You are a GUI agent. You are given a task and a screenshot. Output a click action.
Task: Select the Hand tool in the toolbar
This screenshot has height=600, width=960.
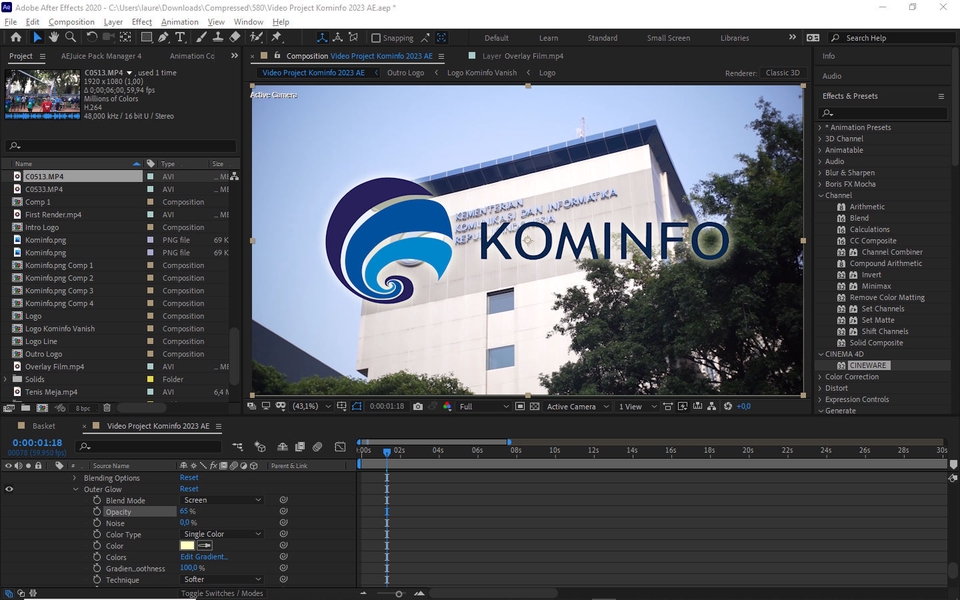pyautogui.click(x=55, y=38)
